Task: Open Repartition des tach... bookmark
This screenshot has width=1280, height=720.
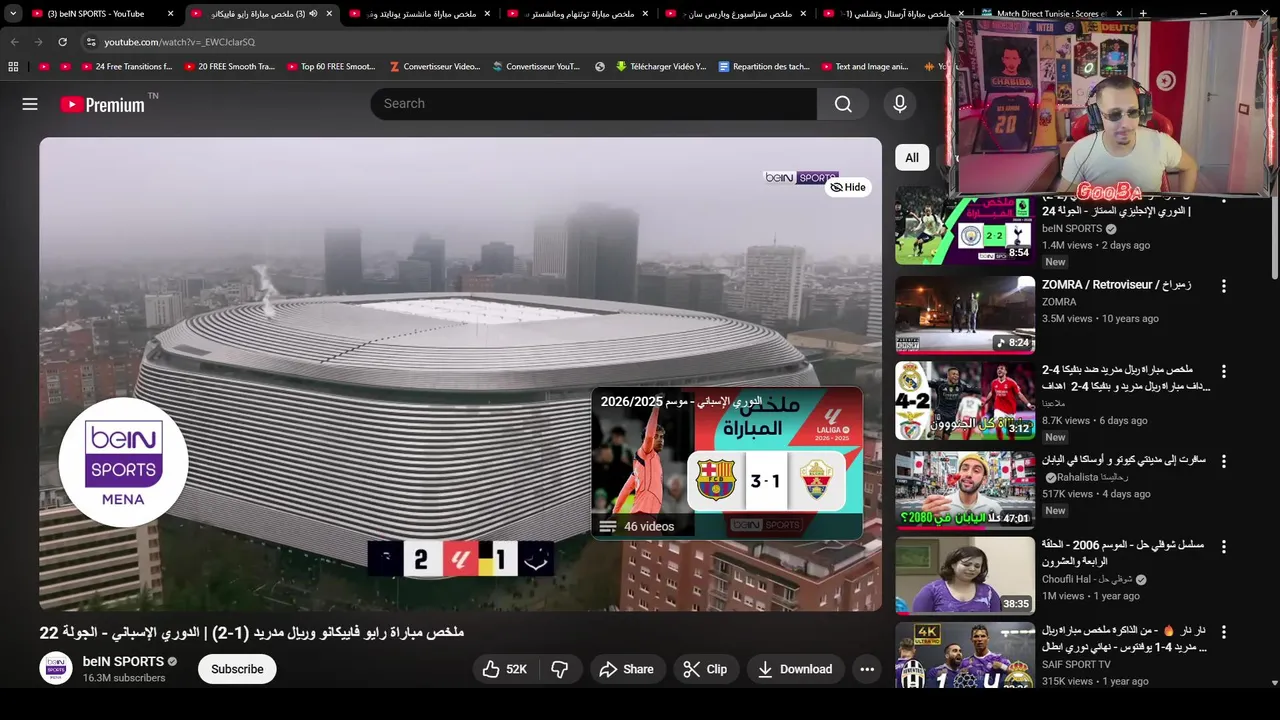Action: coord(764,67)
